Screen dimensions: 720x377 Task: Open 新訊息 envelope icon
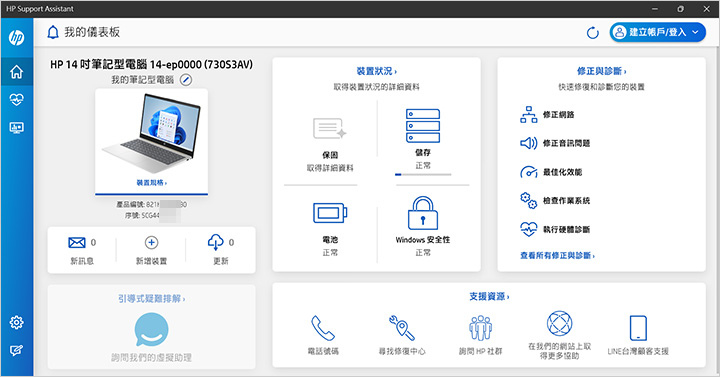pyautogui.click(x=77, y=242)
